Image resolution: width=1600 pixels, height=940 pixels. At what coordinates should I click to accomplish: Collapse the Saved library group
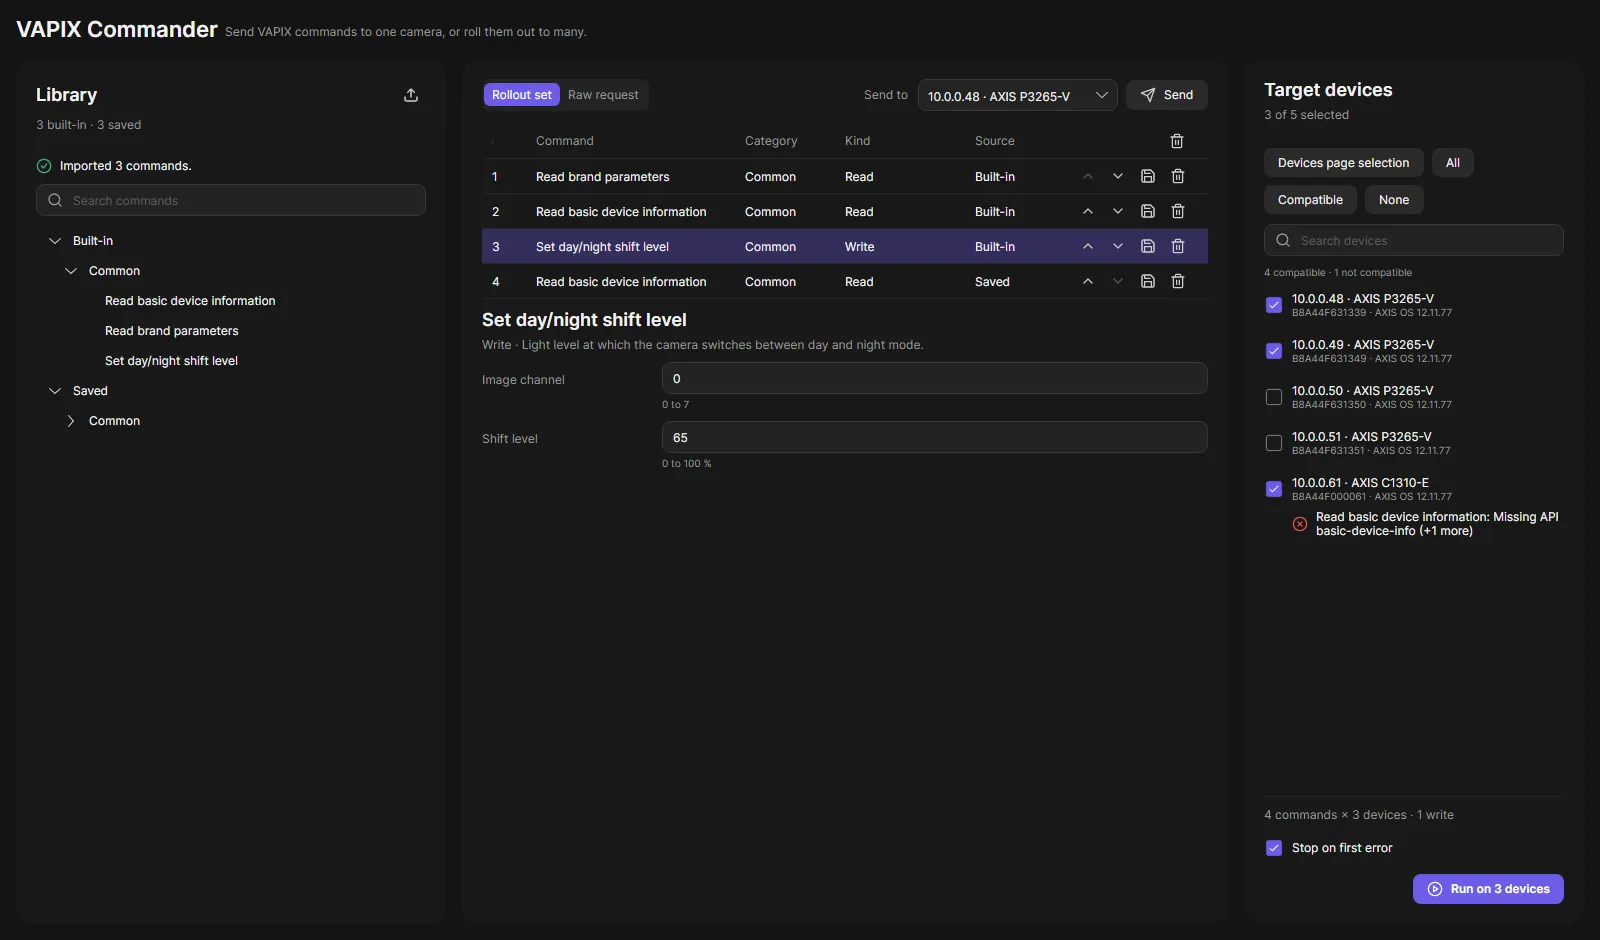coord(55,391)
